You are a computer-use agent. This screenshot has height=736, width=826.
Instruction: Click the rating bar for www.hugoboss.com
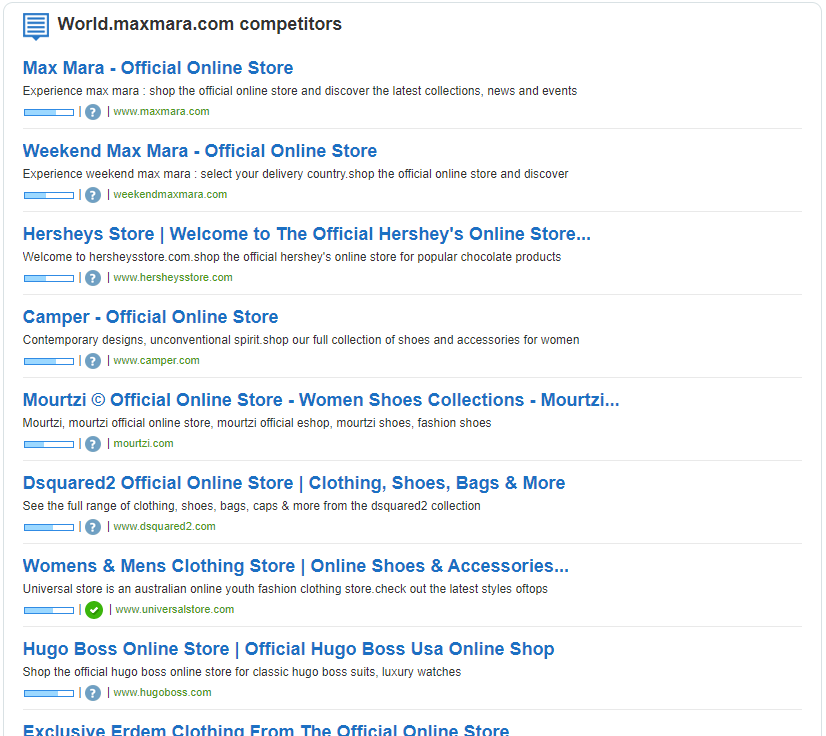[49, 693]
